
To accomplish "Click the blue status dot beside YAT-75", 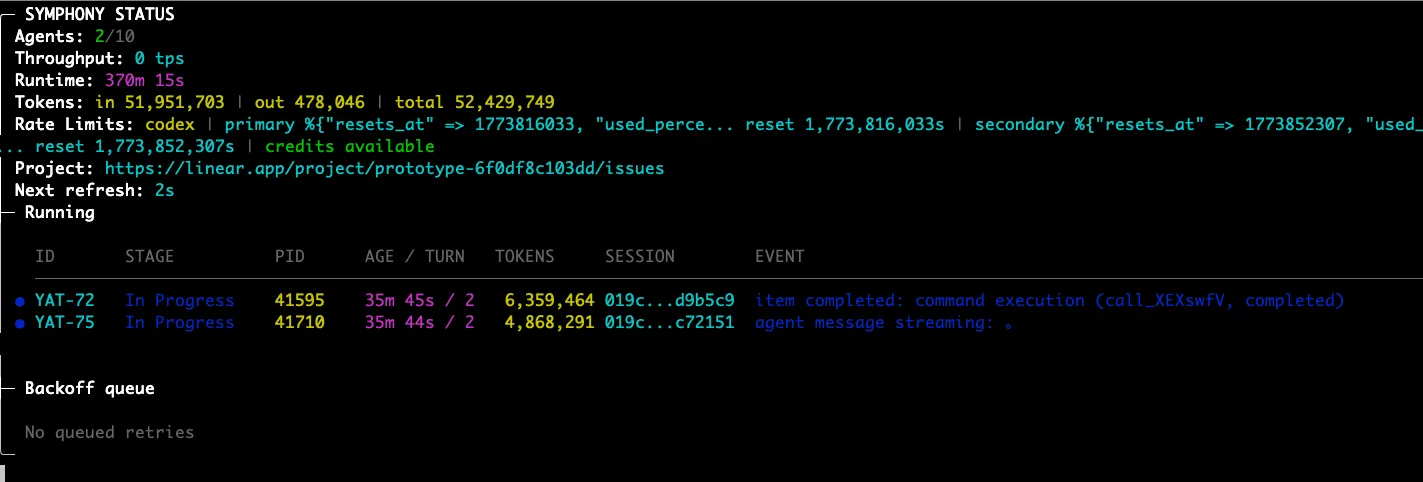I will (20, 323).
